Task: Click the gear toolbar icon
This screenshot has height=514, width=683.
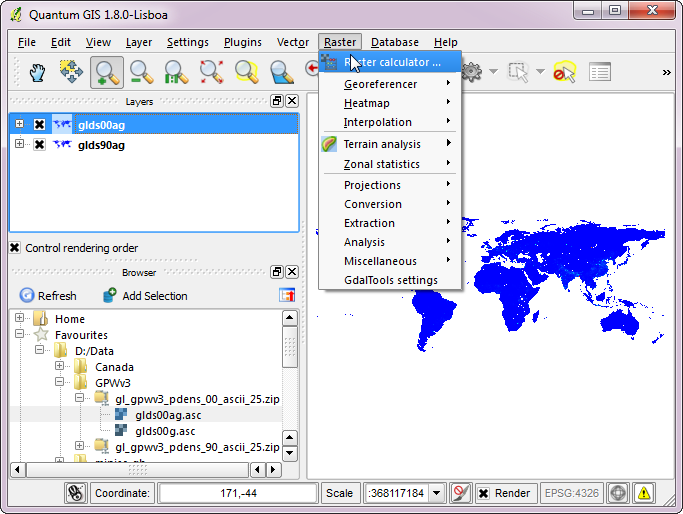Action: click(472, 71)
